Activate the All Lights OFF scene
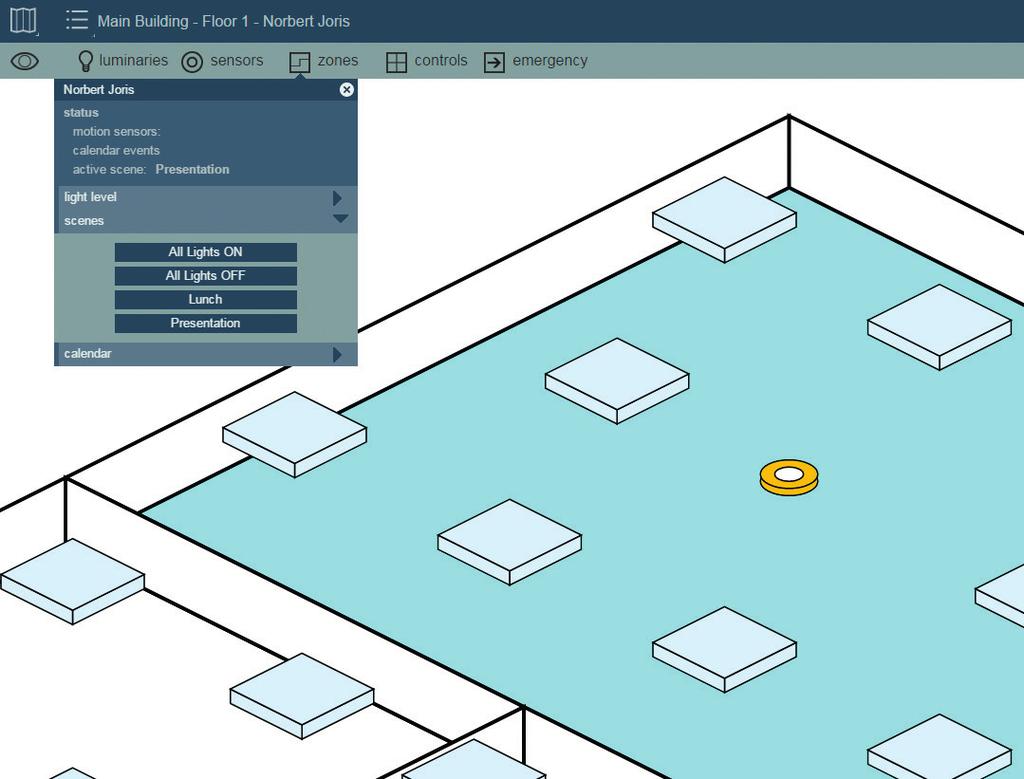The height and width of the screenshot is (779, 1024). [x=206, y=276]
